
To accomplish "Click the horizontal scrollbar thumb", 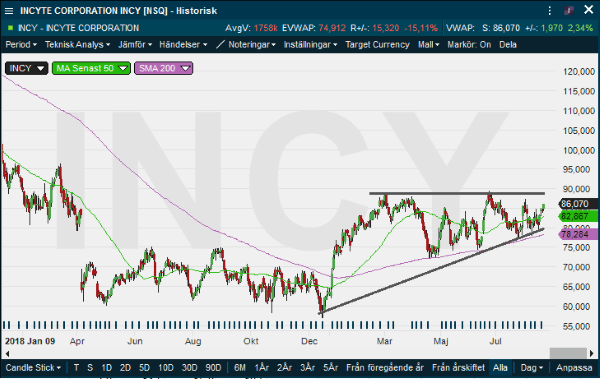I will click(x=568, y=353).
